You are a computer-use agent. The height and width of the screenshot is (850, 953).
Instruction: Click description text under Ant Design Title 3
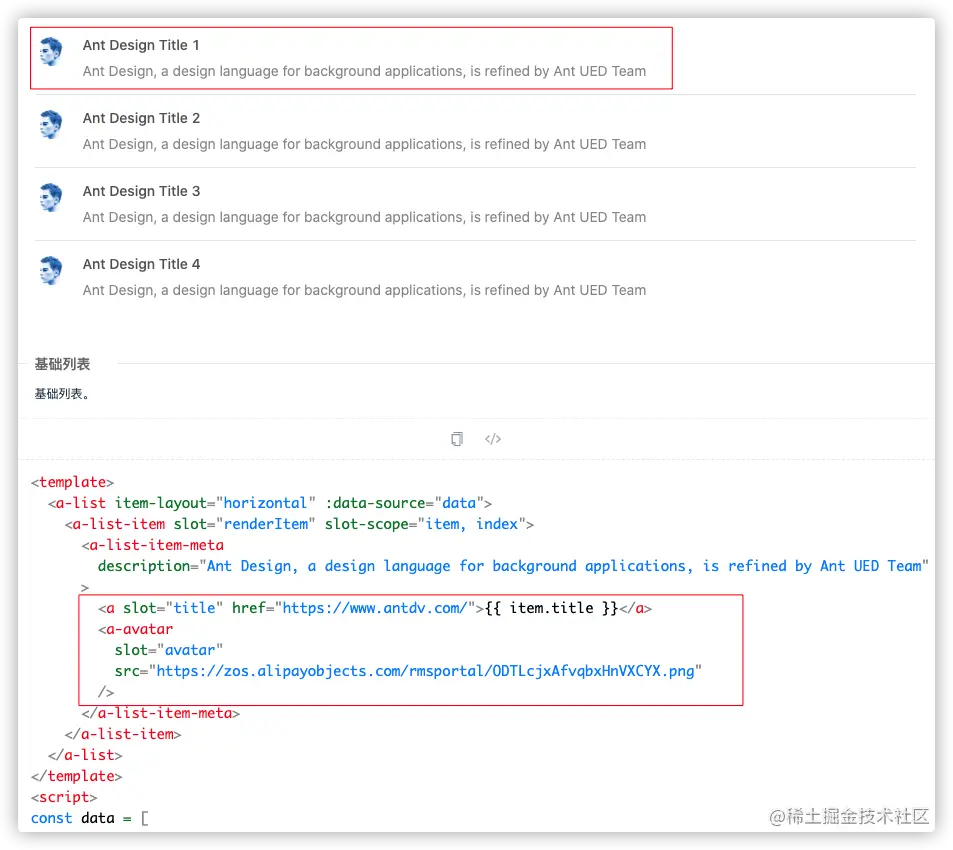[364, 217]
